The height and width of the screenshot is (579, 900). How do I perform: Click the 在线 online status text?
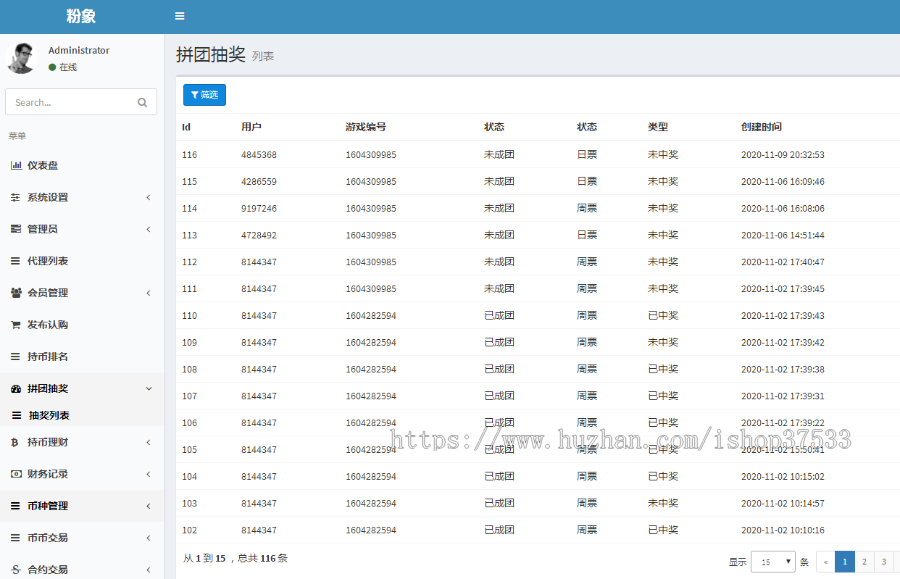(x=68, y=67)
